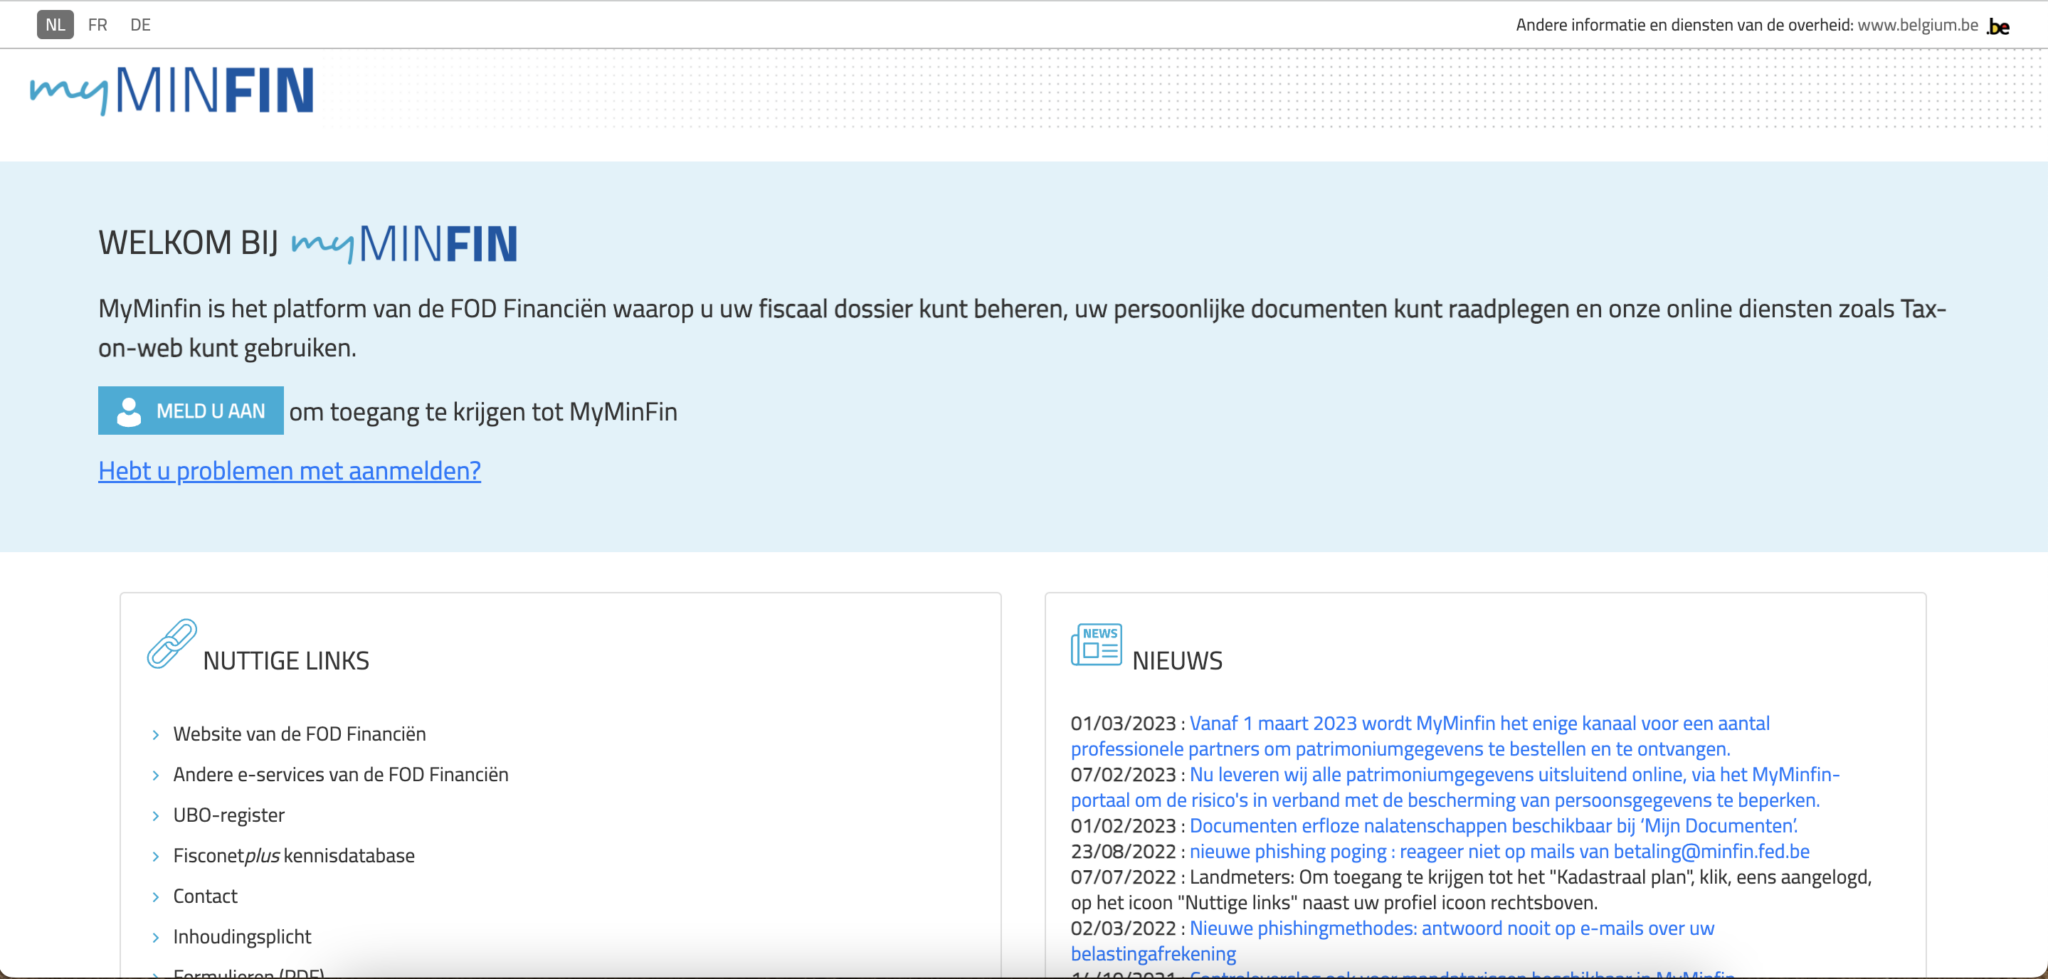Click the myMINFIN header logo
The image size is (2048, 979).
[x=172, y=91]
